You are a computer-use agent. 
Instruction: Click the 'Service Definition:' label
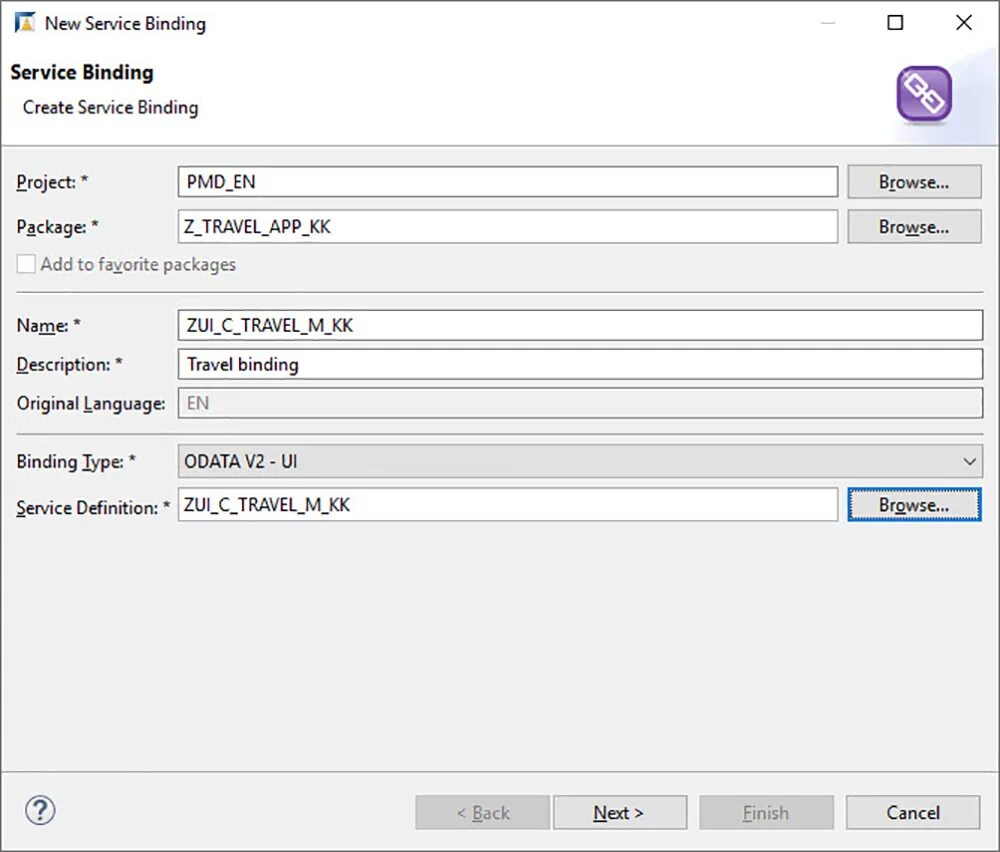(x=93, y=508)
